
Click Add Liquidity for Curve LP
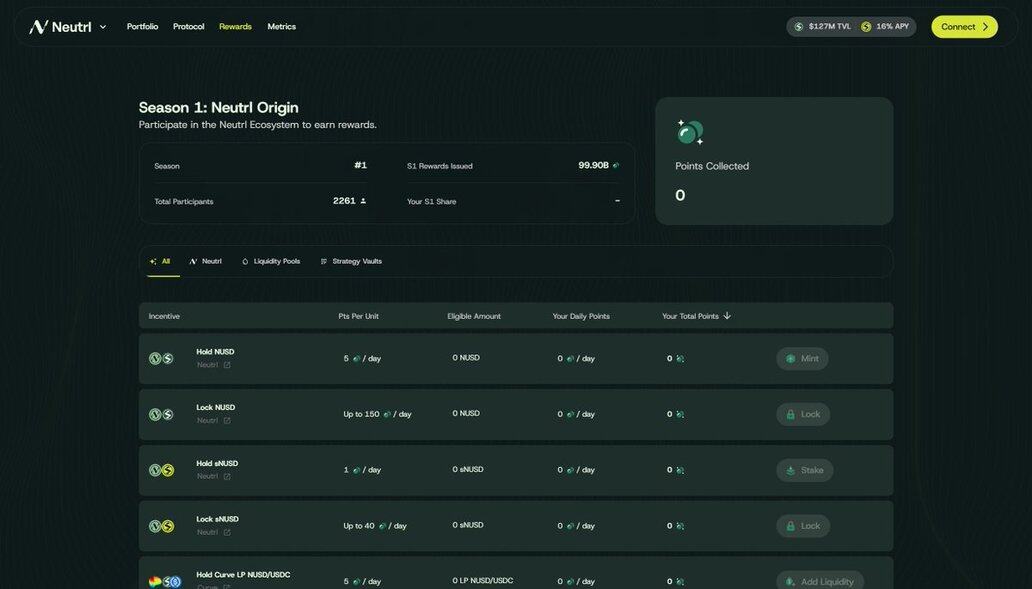click(819, 581)
